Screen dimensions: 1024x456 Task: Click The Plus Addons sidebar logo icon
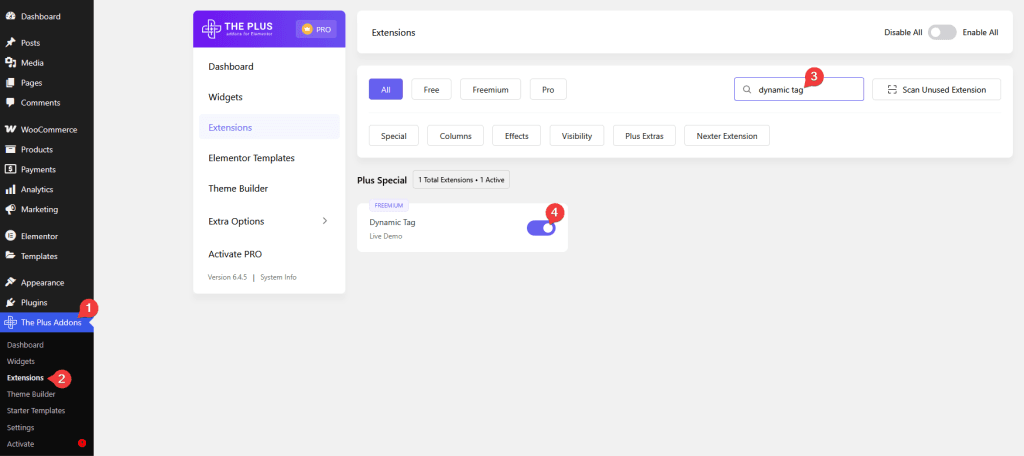[x=10, y=323]
